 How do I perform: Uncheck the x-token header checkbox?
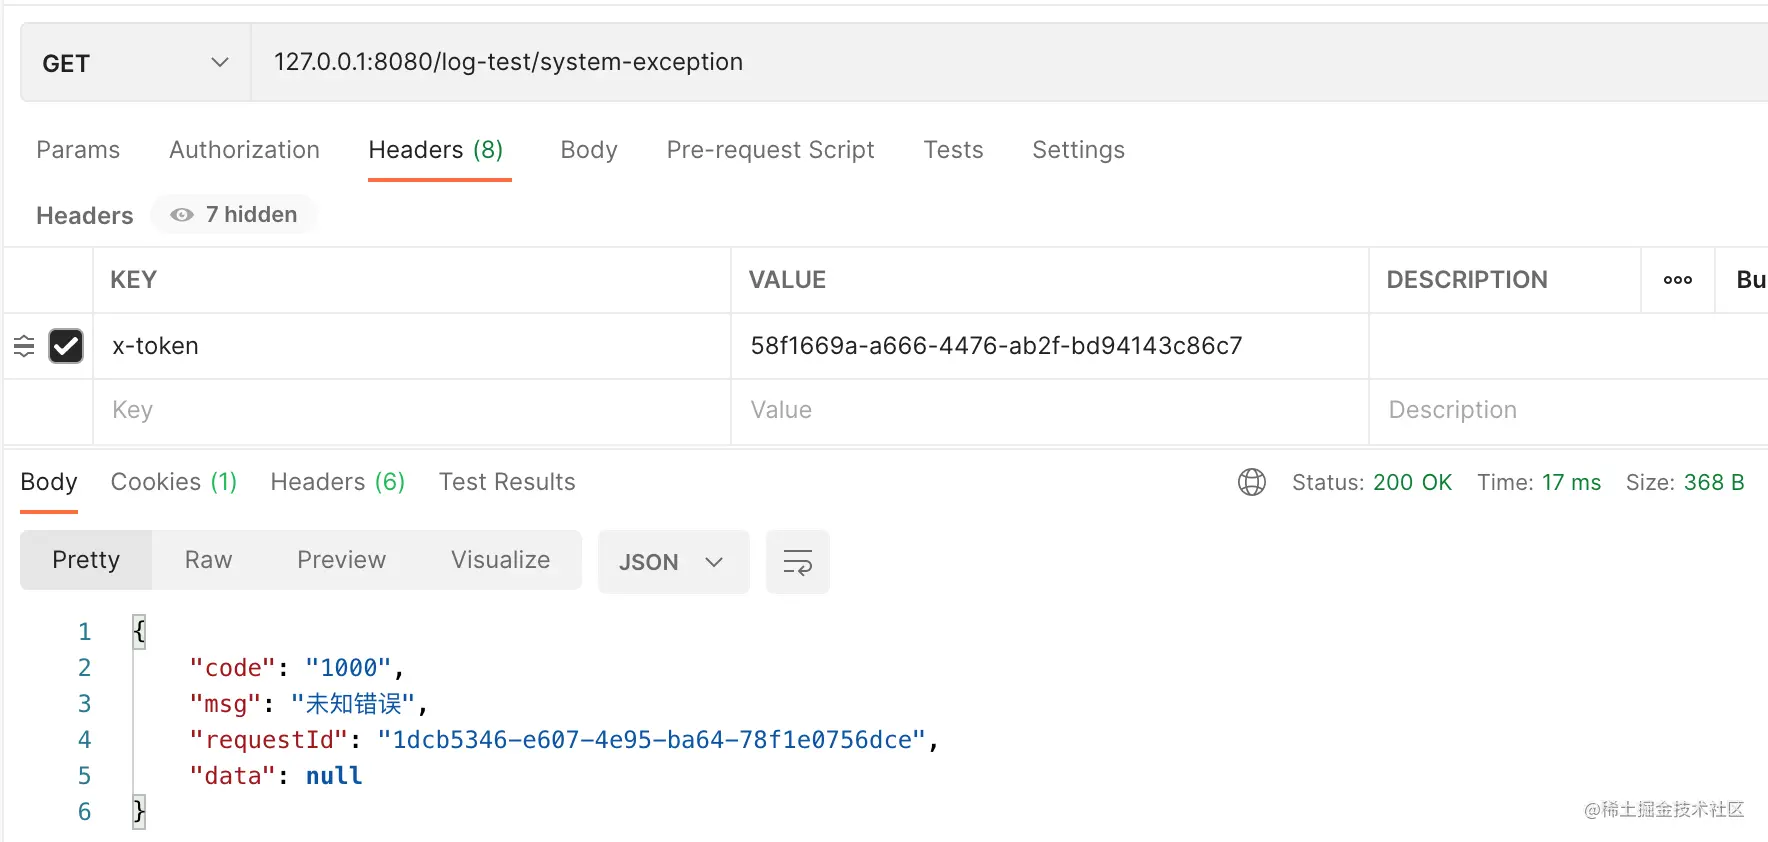pyautogui.click(x=66, y=346)
